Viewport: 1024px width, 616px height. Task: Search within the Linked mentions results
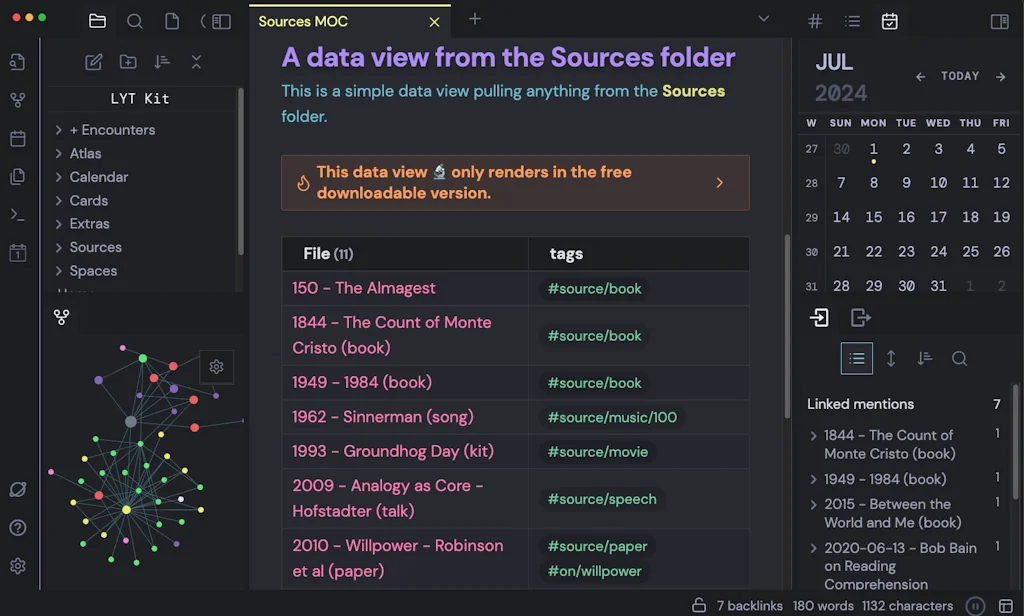pos(959,358)
